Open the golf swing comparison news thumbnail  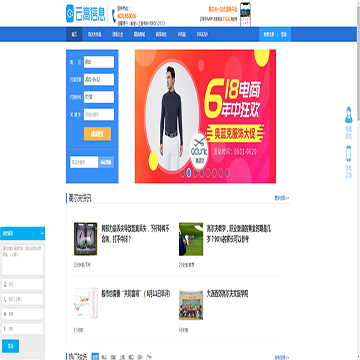85,239
